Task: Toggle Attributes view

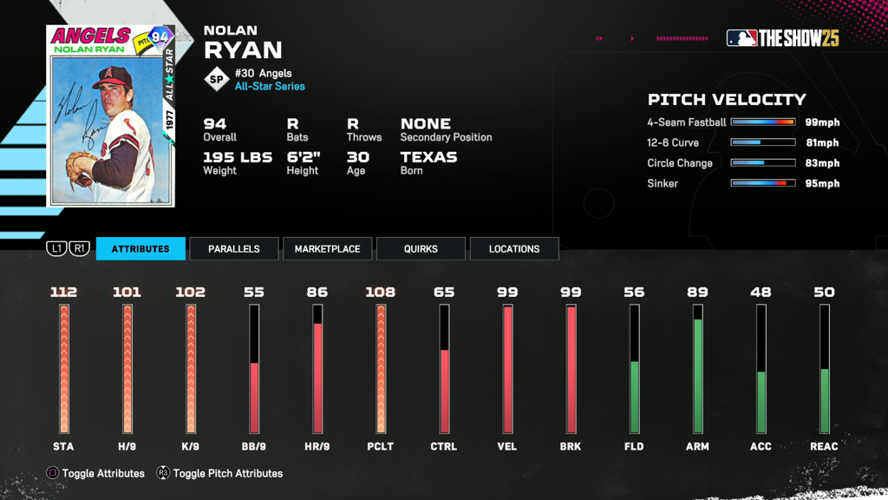Action: click(x=102, y=473)
